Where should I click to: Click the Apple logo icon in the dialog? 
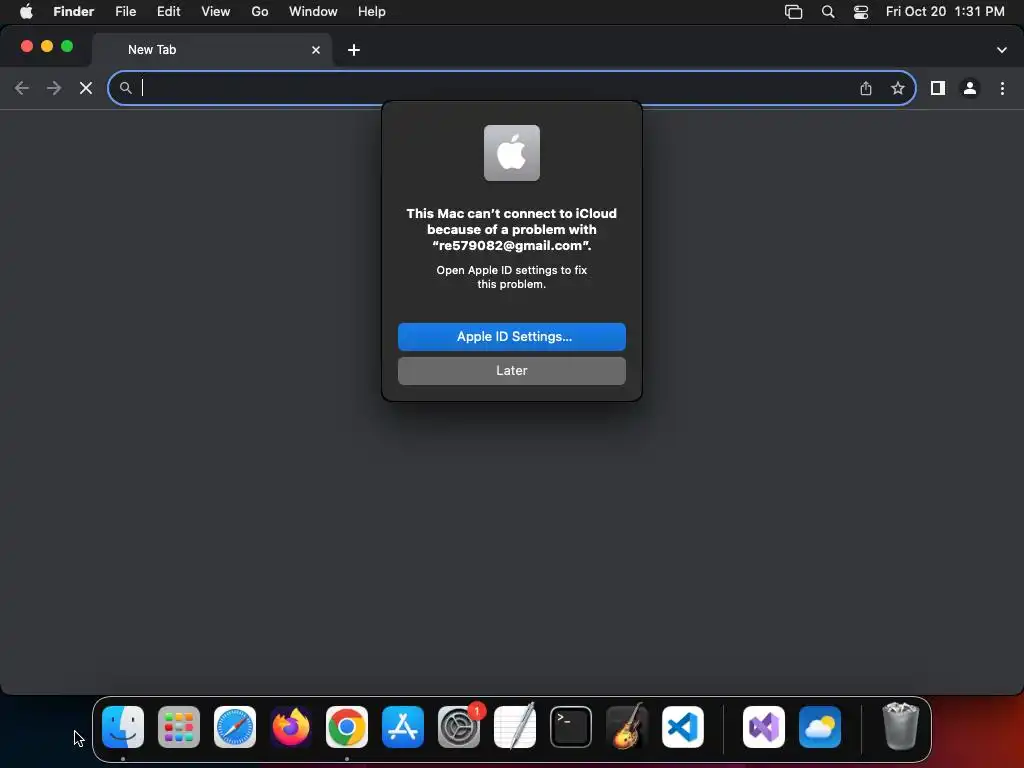click(511, 153)
